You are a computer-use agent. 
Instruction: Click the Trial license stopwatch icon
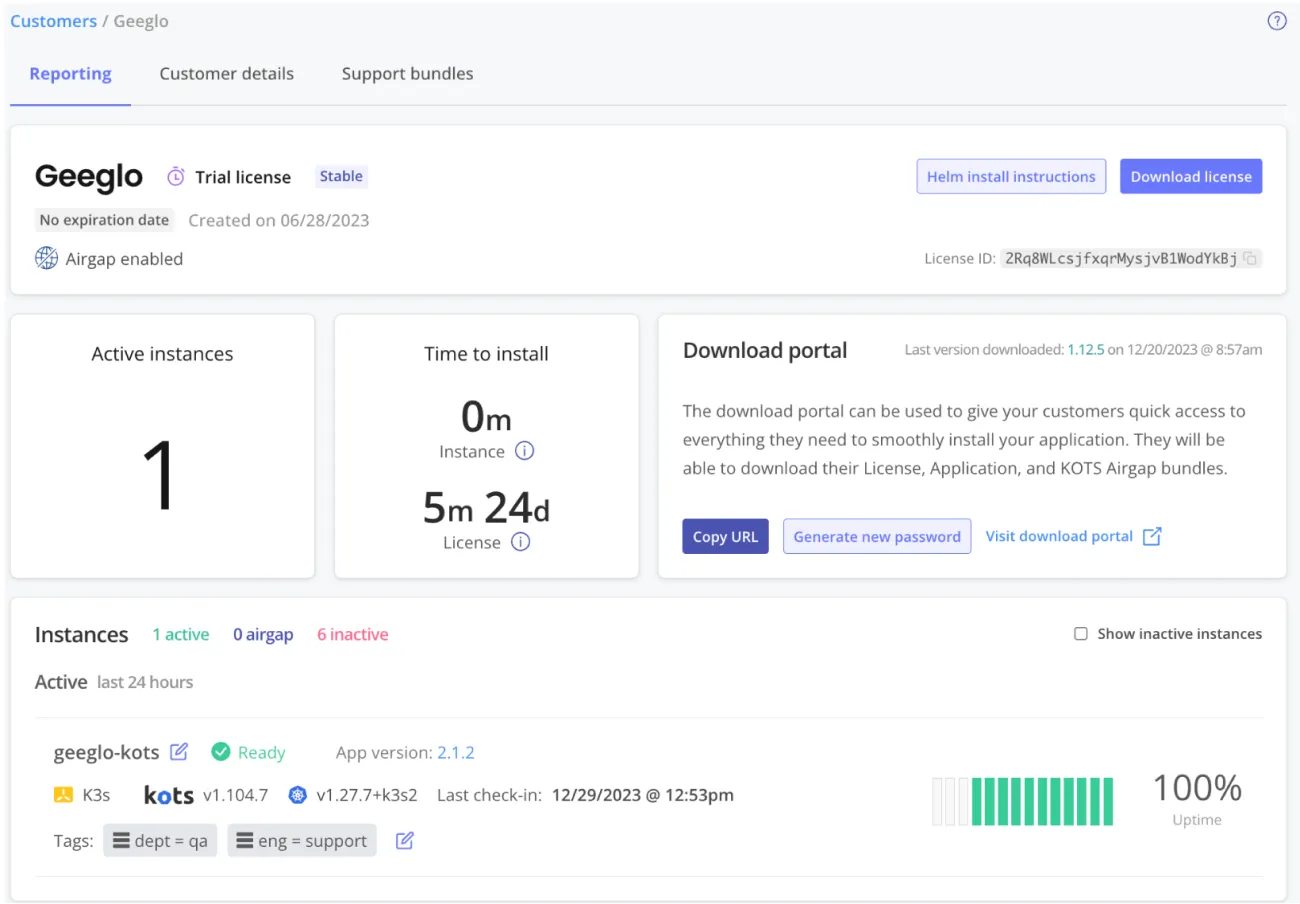coord(175,177)
